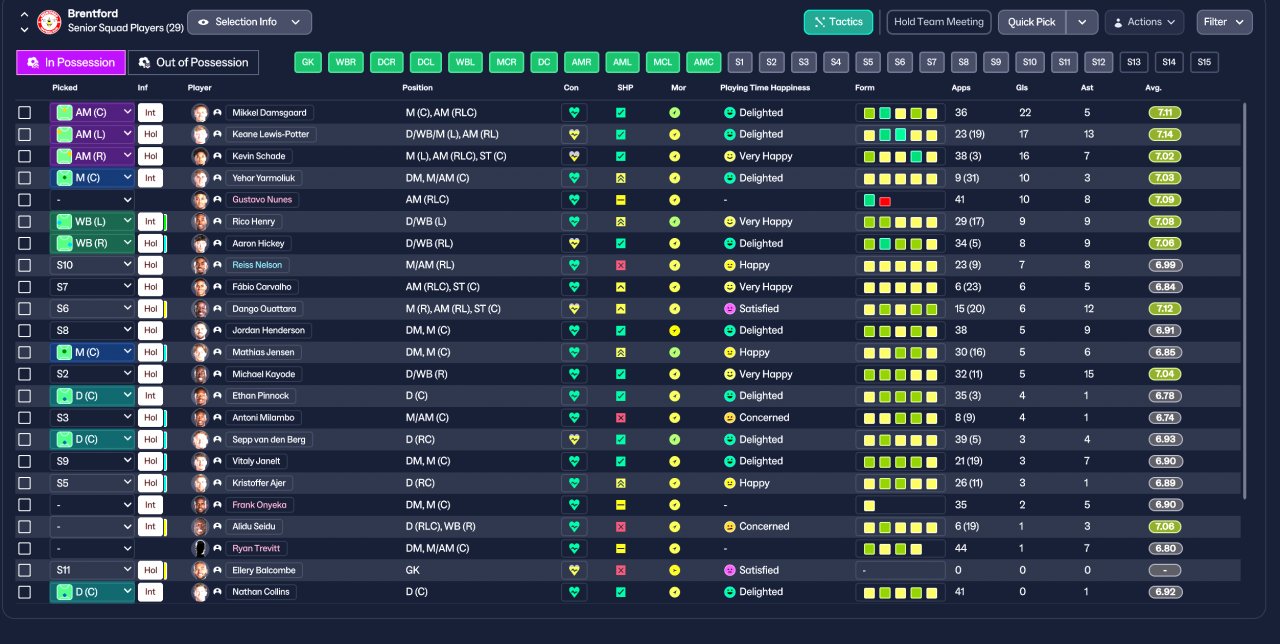Click the Quick Pick button

click(x=1032, y=22)
